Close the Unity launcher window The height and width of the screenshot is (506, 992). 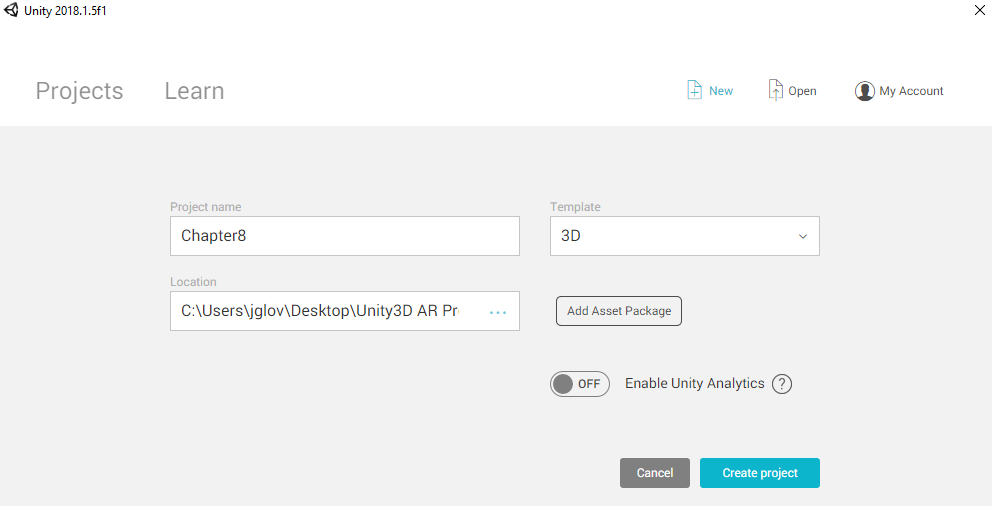(978, 10)
